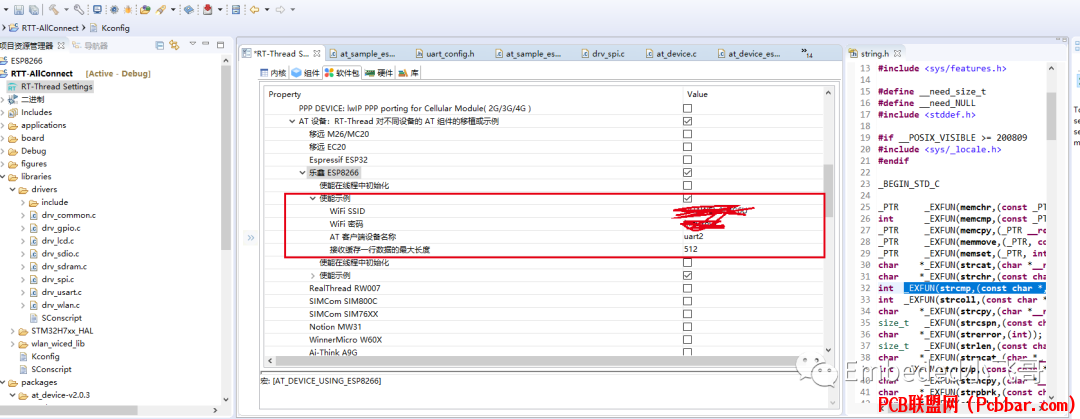
Task: Click the open-folder toolbar icon
Action: [x=145, y=10]
